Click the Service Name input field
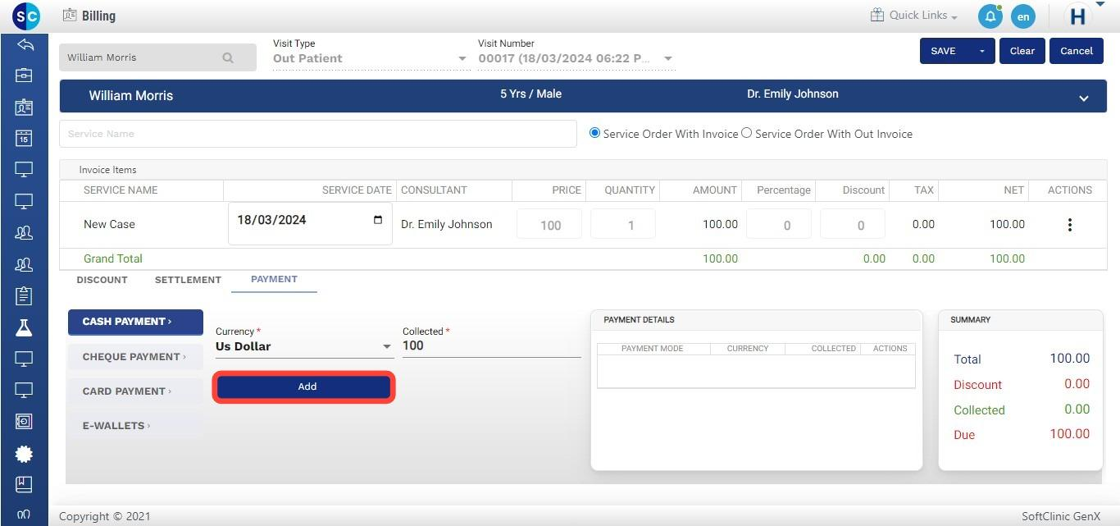Image resolution: width=1120 pixels, height=526 pixels. [x=318, y=134]
